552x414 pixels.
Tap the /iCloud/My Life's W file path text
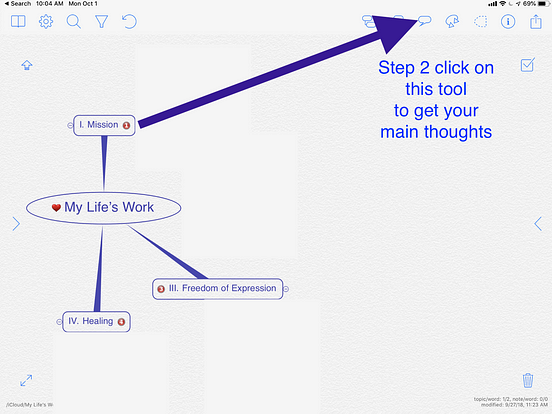click(29, 405)
